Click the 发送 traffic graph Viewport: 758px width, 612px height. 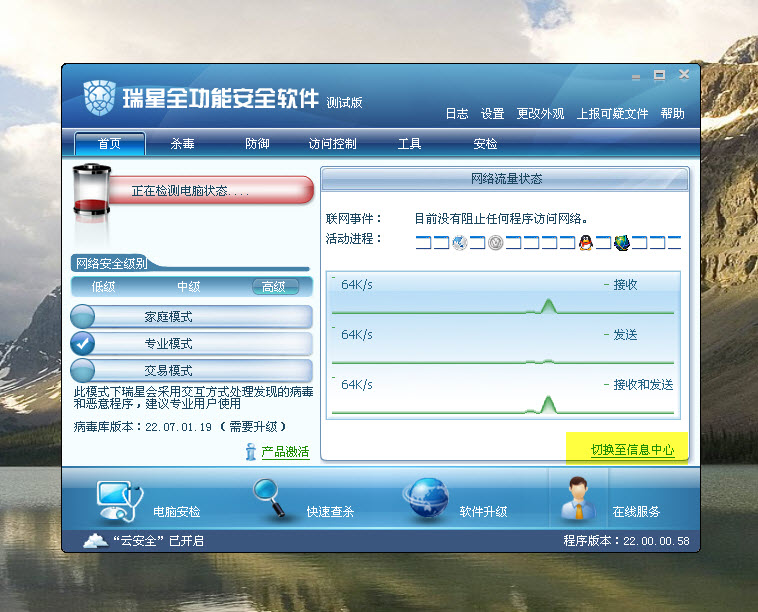coord(503,345)
